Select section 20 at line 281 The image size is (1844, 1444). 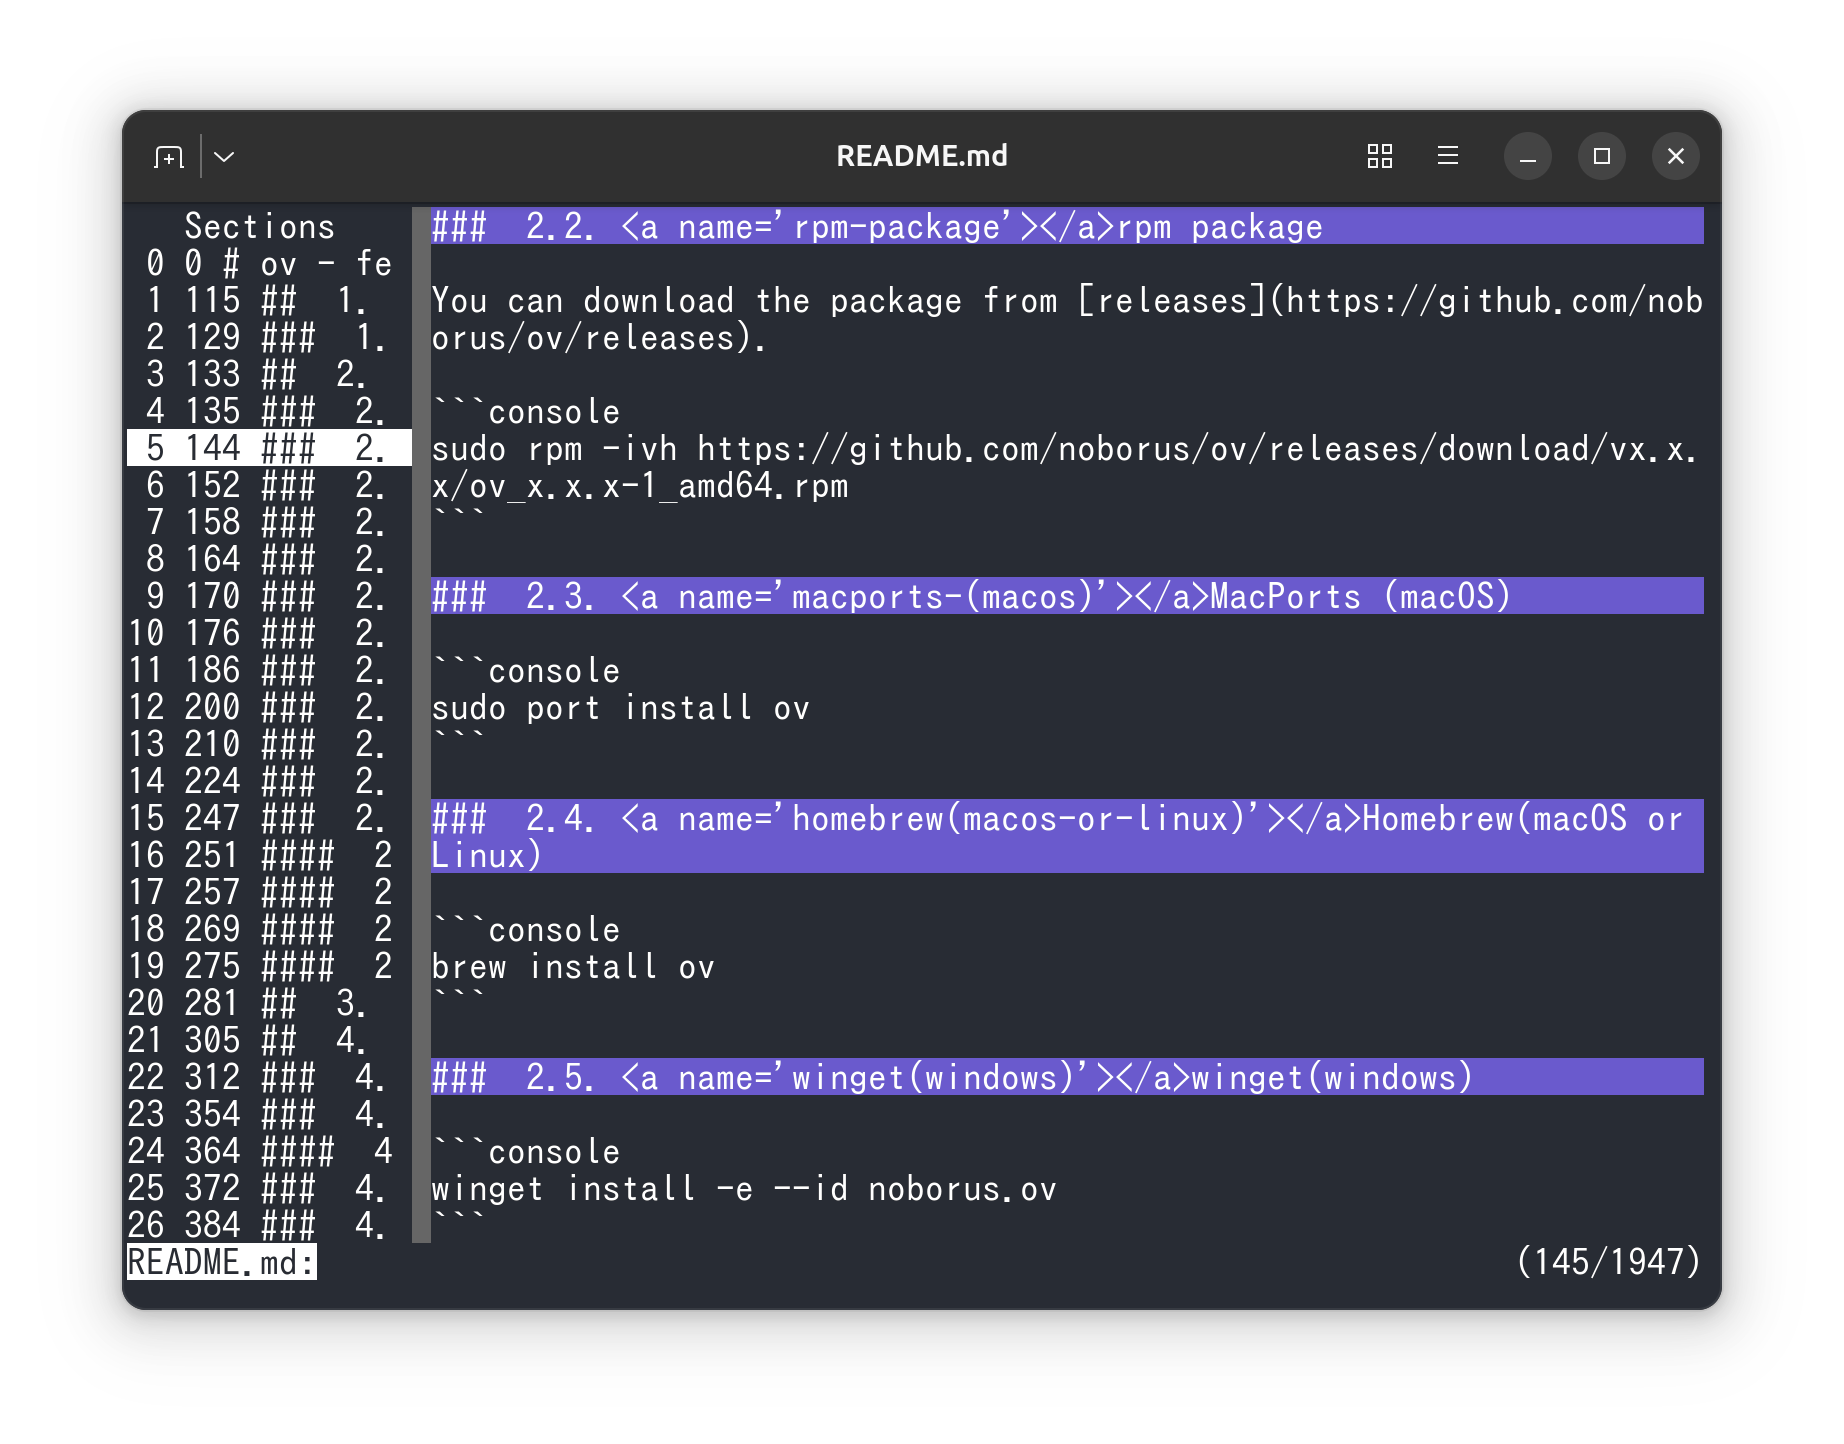click(269, 1003)
